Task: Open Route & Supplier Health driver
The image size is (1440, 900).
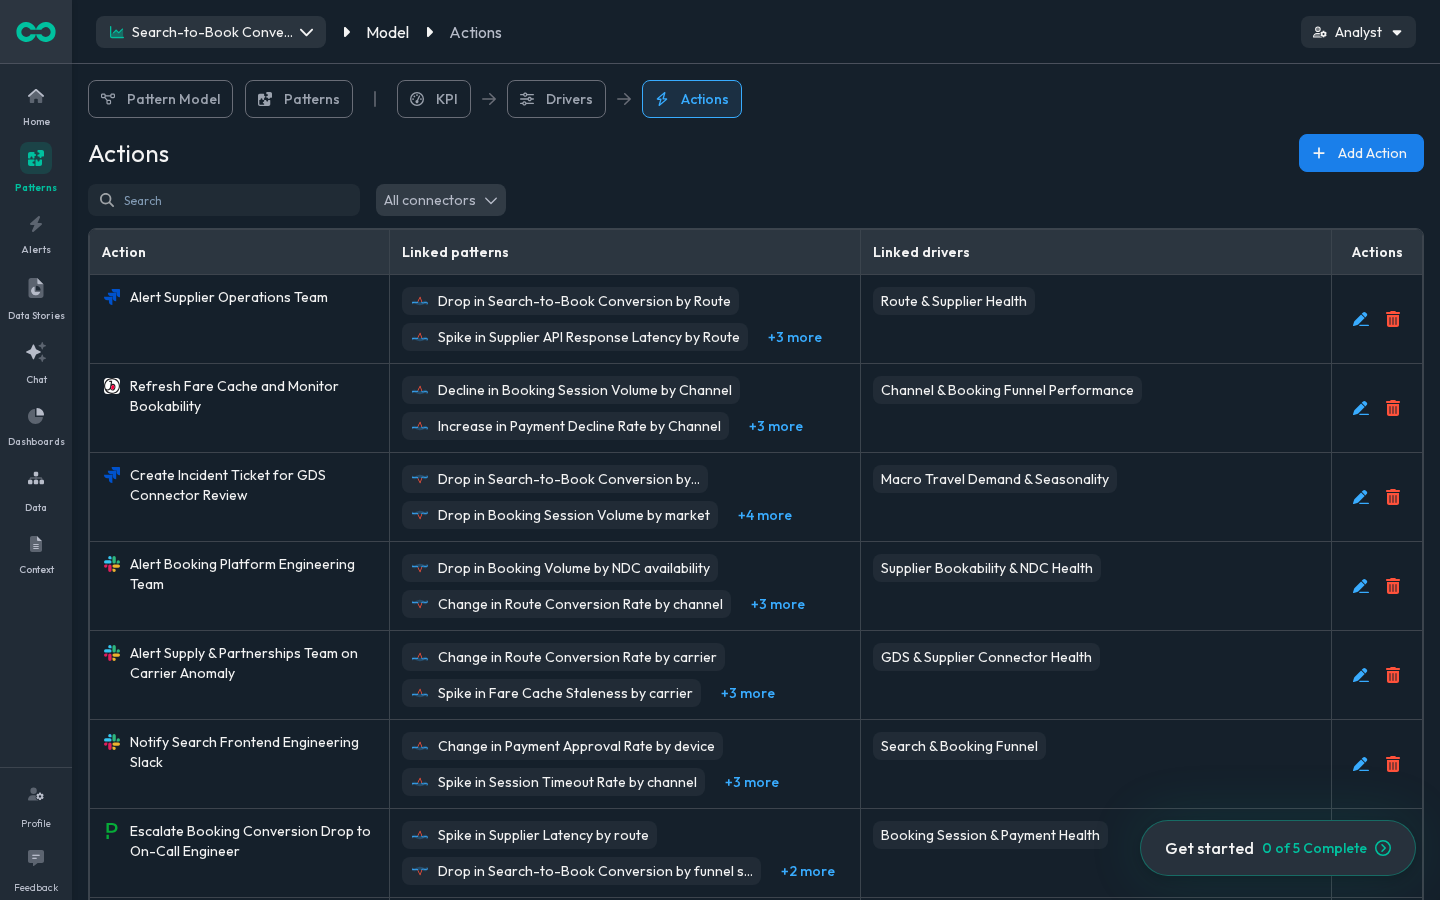Action: click(x=954, y=301)
